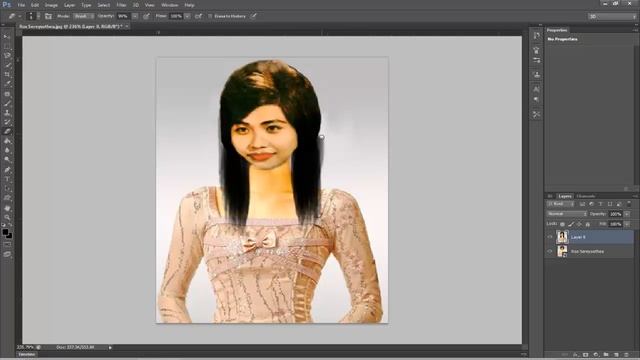Open Opacity dropdown in options bar
Image resolution: width=640 pixels, height=360 pixels.
(x=135, y=16)
